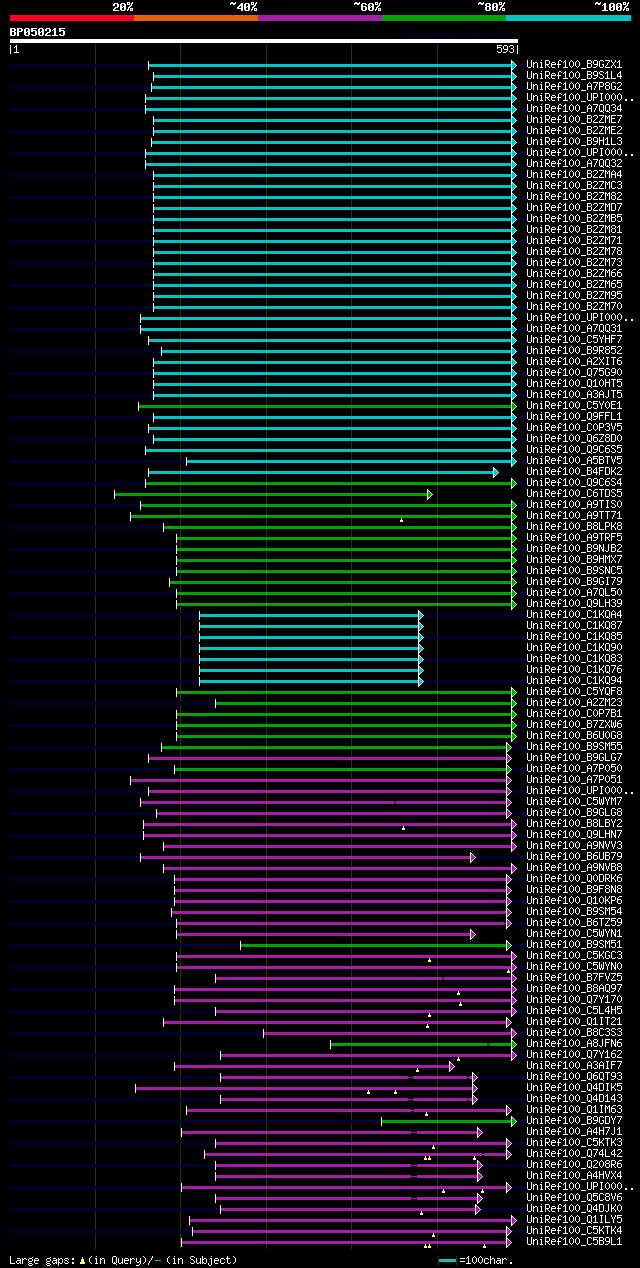The image size is (640, 1268).
Task: Click the label UniRef100_Q75G90
Action: click(575, 373)
